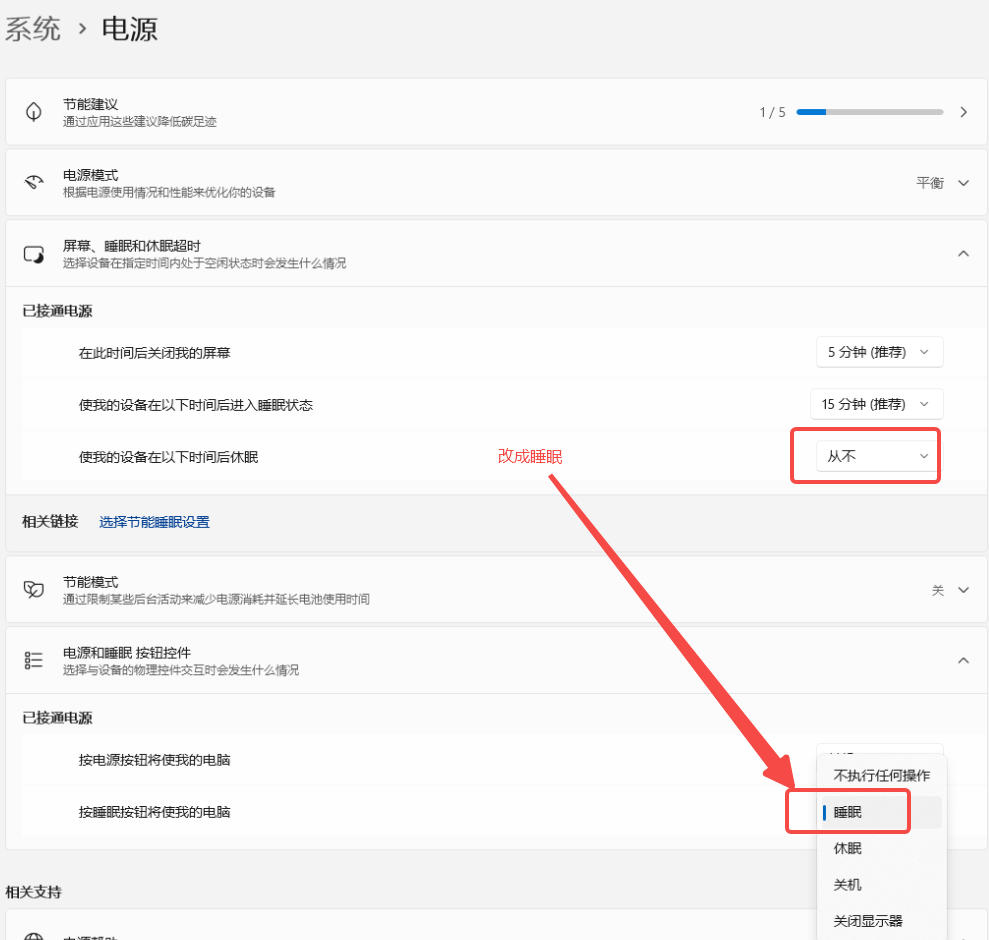
Task: Click the 1/5 energy recommendations progress bar
Action: pos(869,111)
